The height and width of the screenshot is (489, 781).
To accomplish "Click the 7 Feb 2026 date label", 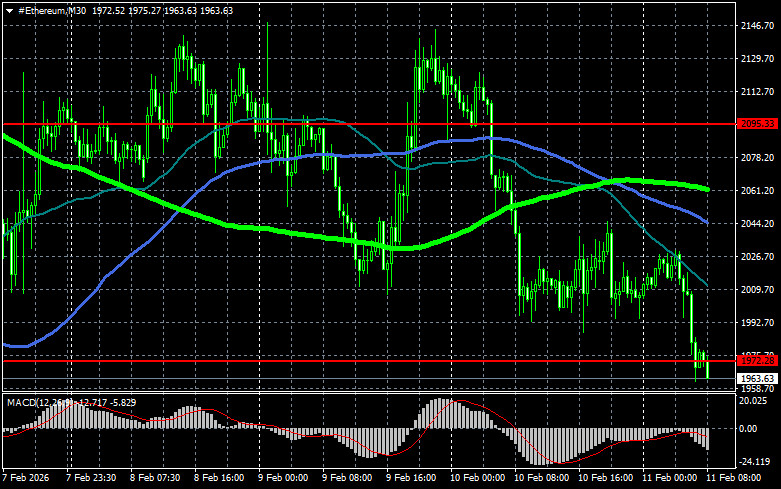I will (x=29, y=480).
